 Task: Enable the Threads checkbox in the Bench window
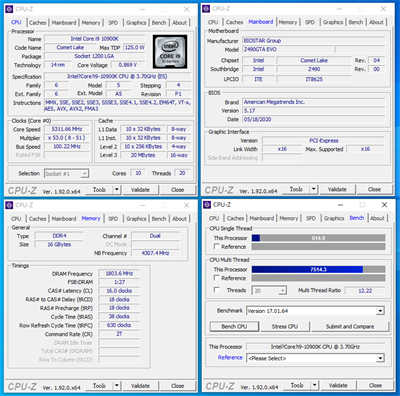pyautogui.click(x=216, y=290)
